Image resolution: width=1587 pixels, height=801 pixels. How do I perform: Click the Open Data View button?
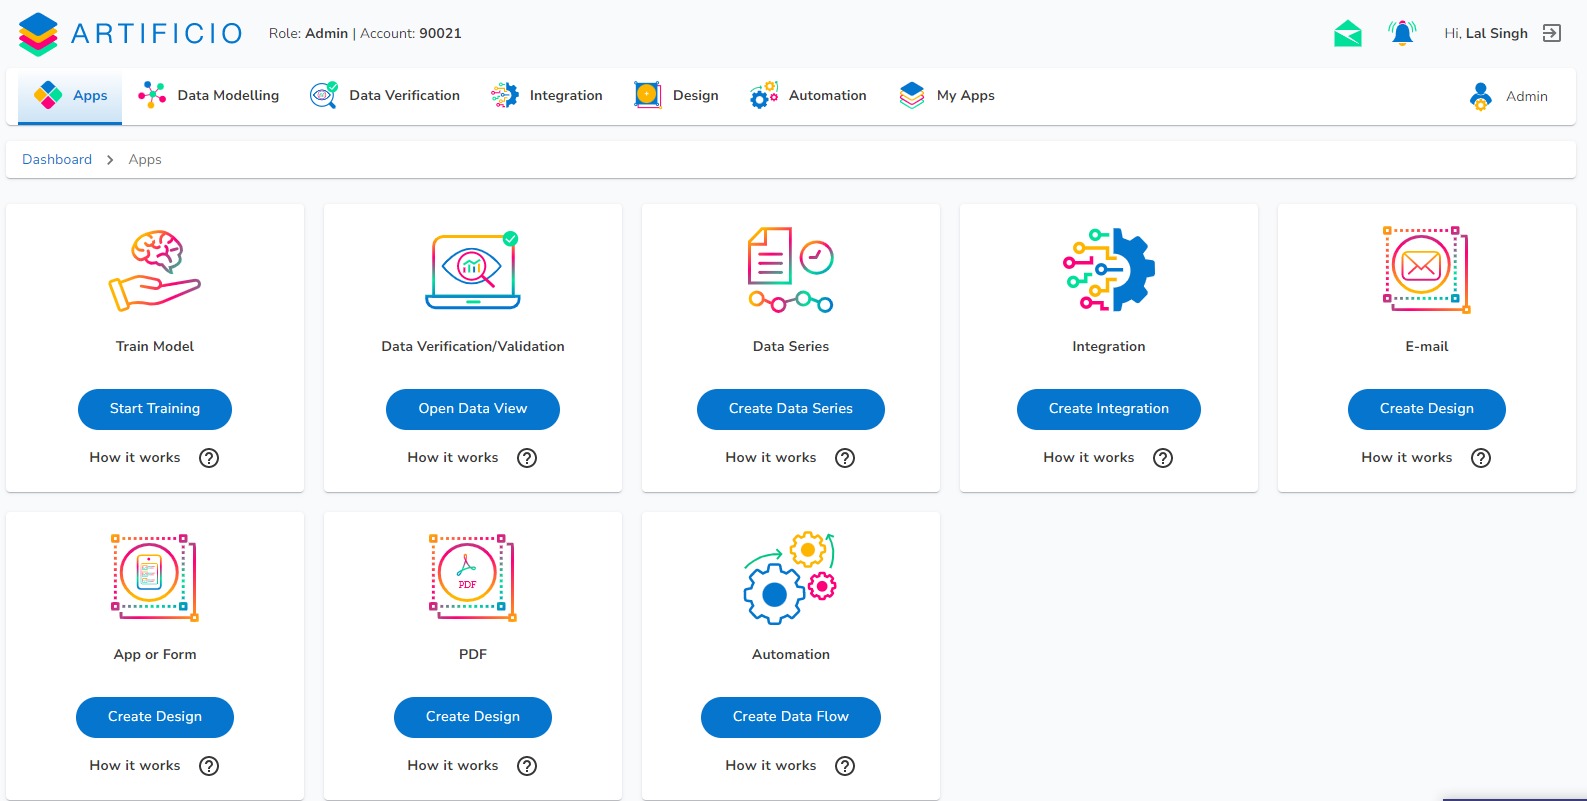pos(473,409)
